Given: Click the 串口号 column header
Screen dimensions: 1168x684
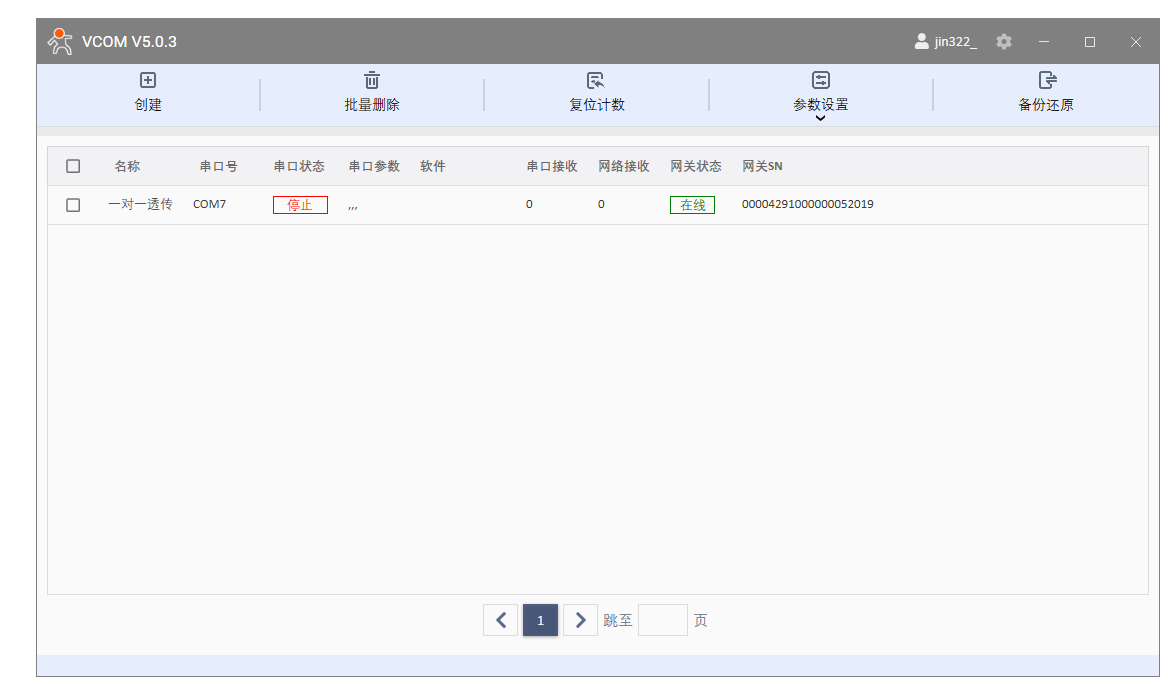Looking at the screenshot, I should [218, 166].
